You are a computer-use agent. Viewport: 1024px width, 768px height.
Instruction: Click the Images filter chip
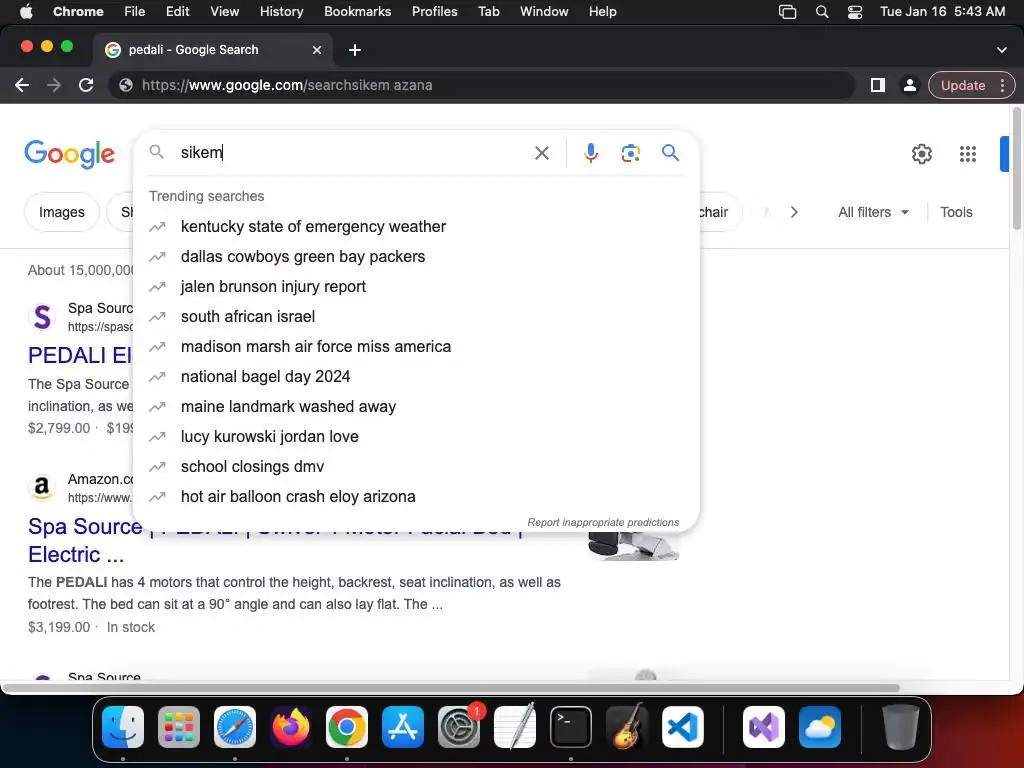click(x=61, y=212)
